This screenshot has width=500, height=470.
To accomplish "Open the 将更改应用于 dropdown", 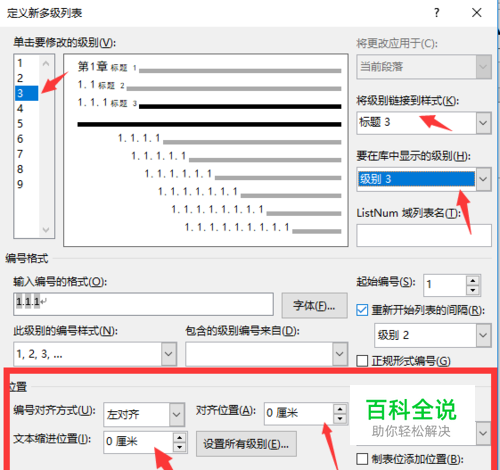I will 484,67.
